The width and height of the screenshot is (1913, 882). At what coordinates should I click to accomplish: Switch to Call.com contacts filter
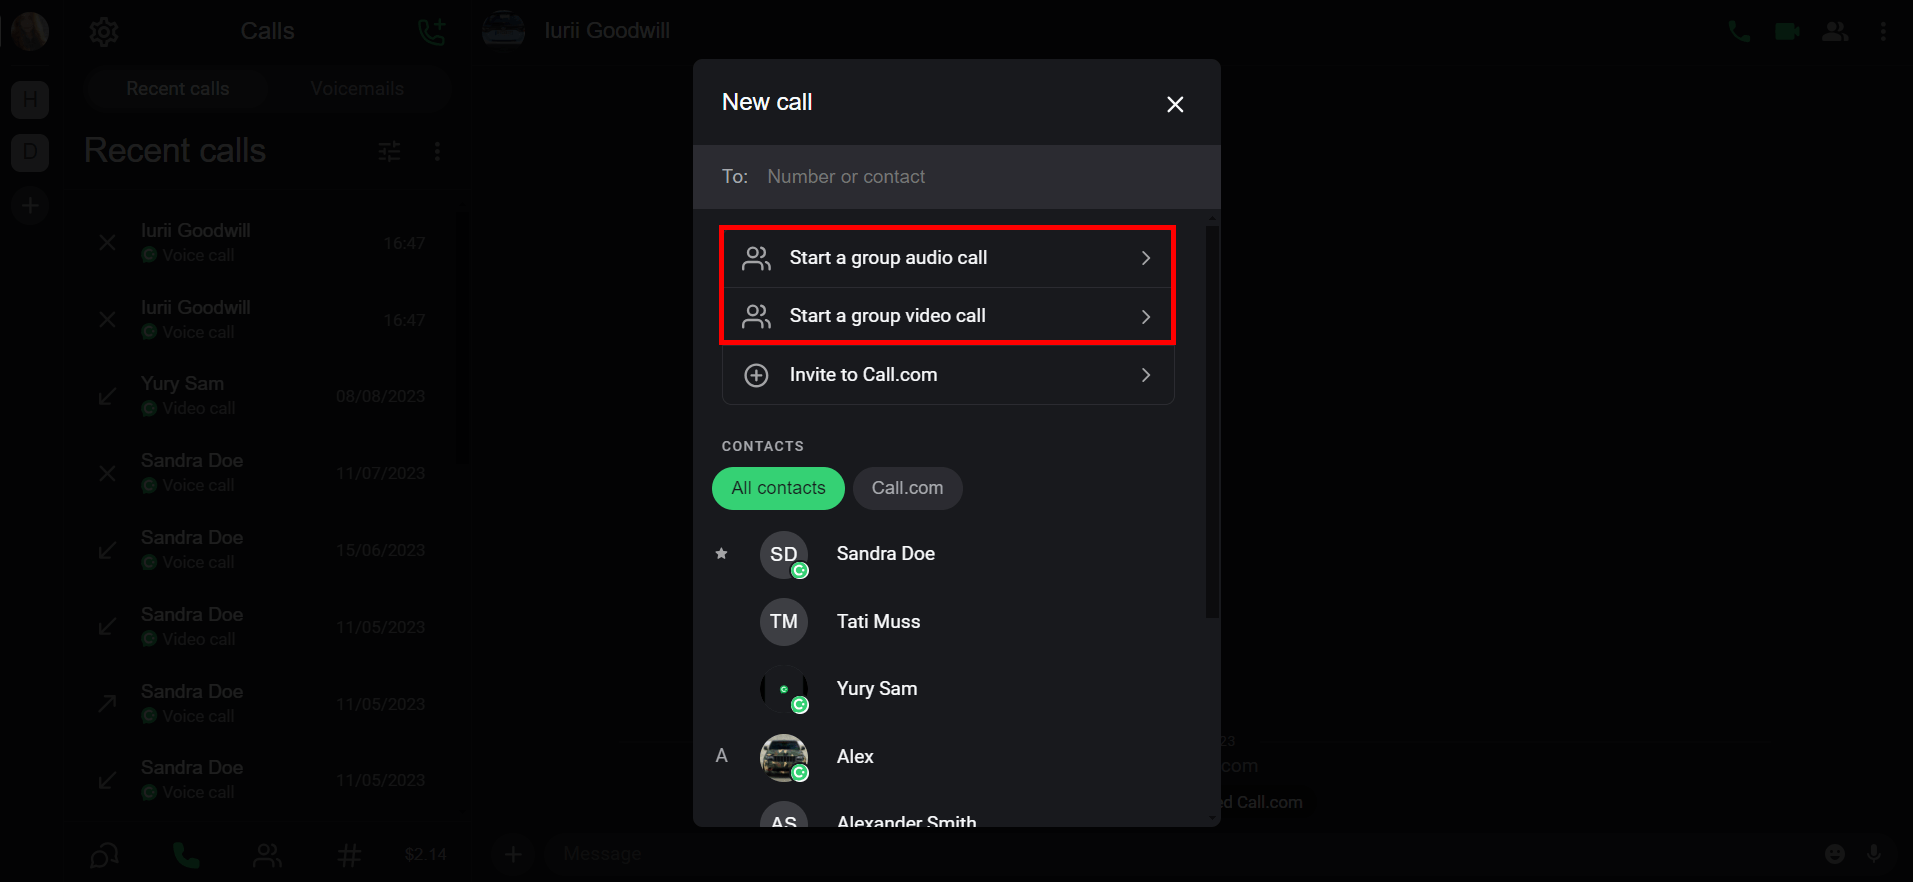tap(907, 488)
